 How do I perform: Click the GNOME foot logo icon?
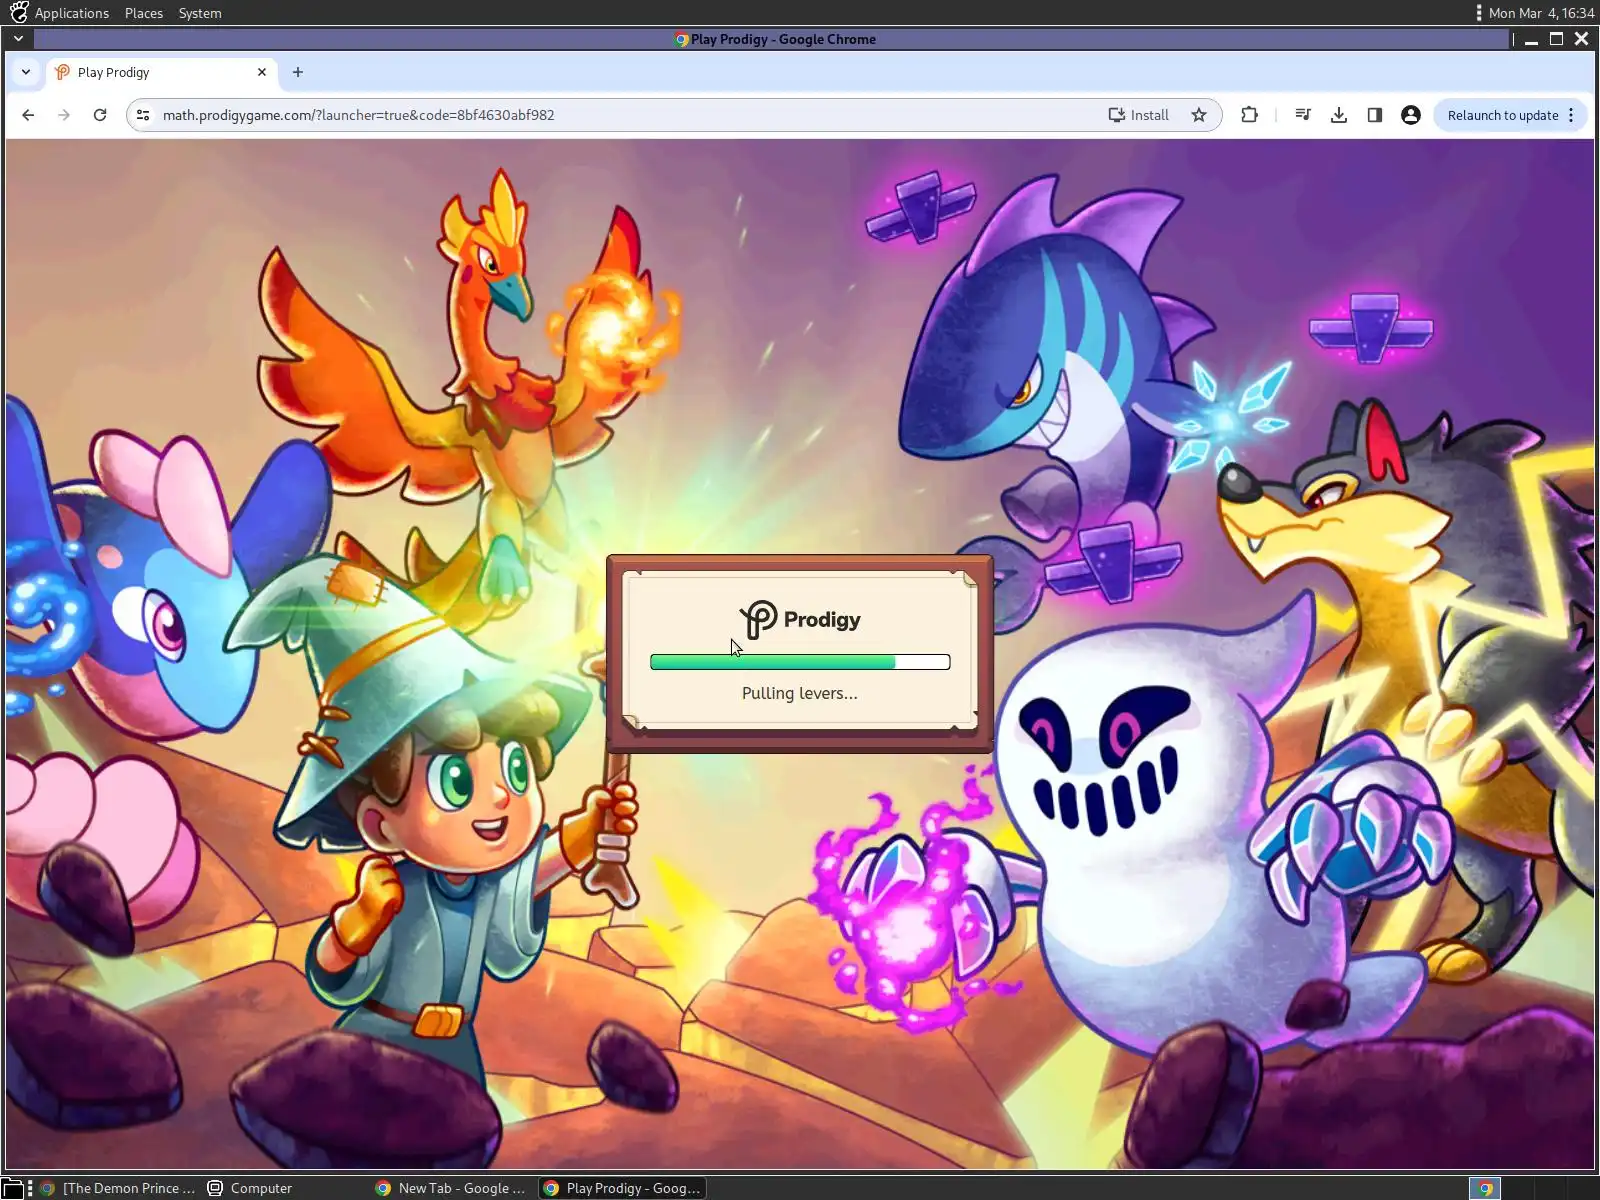[x=18, y=12]
